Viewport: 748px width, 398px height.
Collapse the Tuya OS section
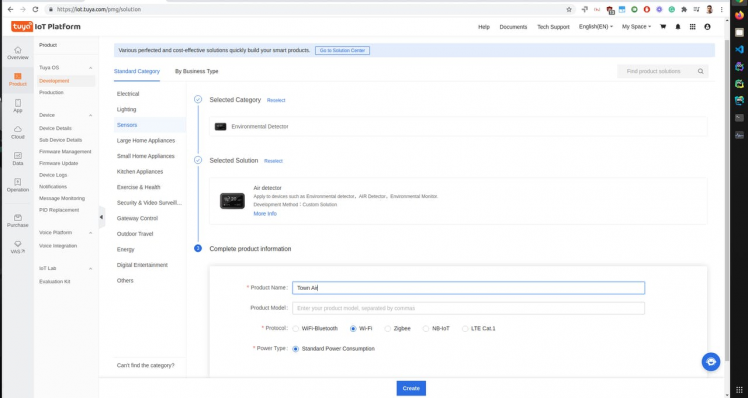(x=90, y=68)
